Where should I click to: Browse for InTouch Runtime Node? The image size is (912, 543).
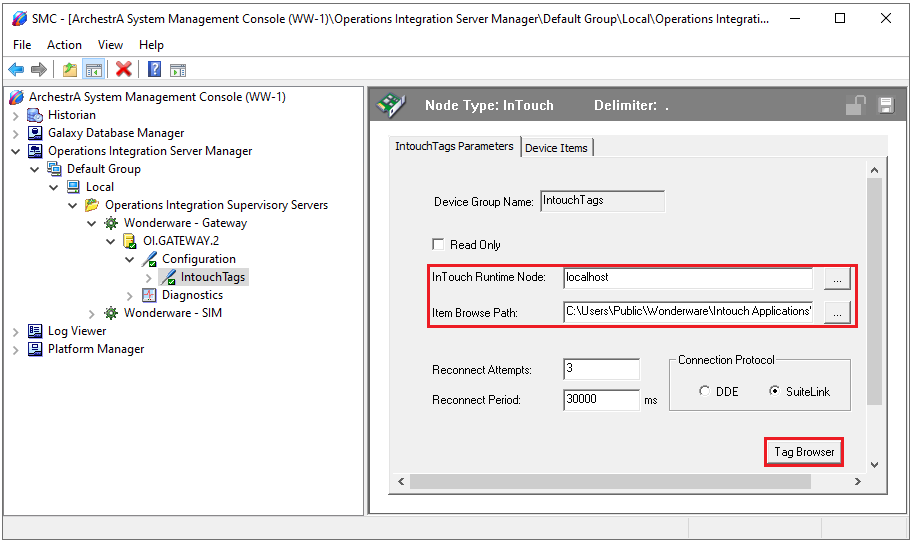click(837, 278)
